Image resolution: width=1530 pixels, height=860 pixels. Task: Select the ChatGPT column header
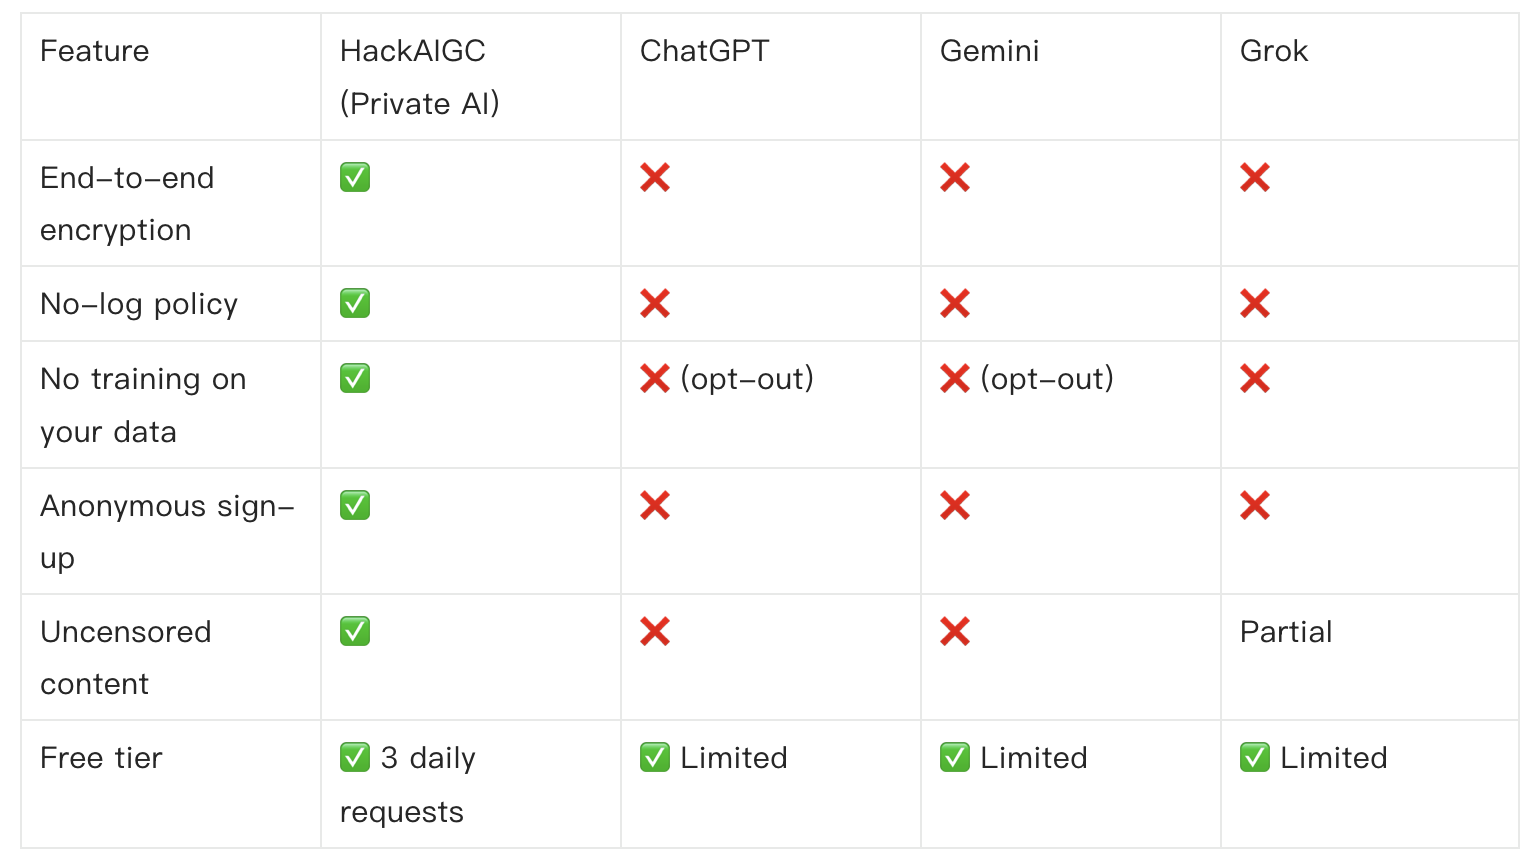pos(705,51)
